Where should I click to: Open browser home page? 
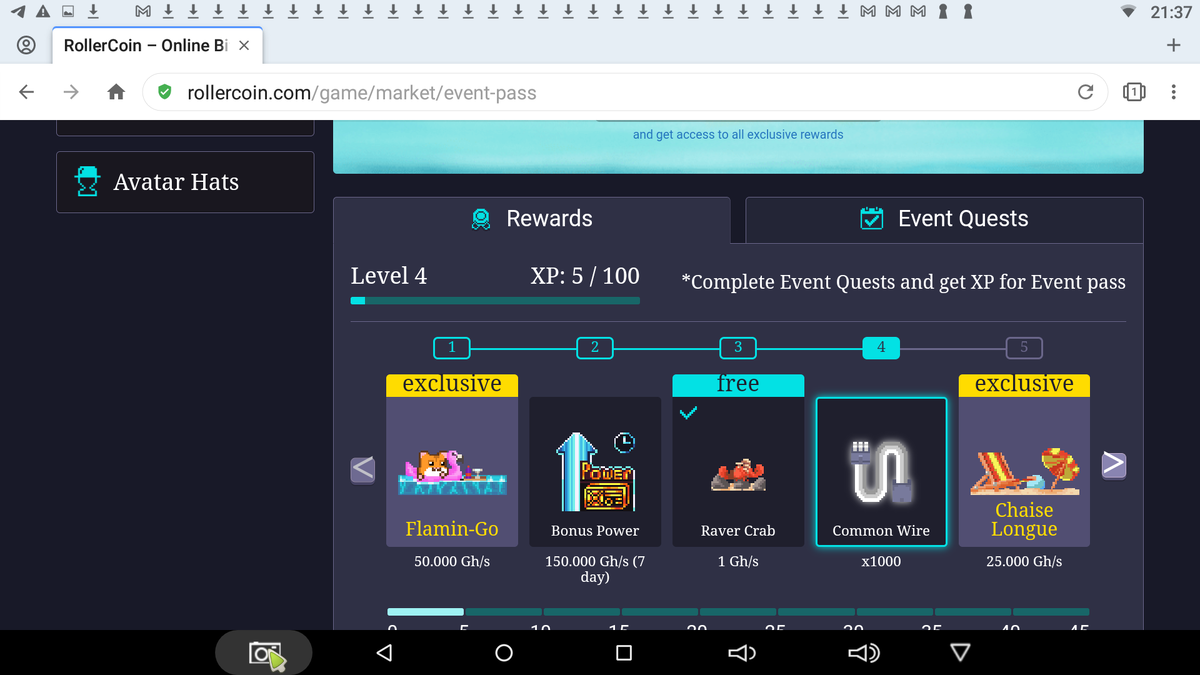click(116, 93)
